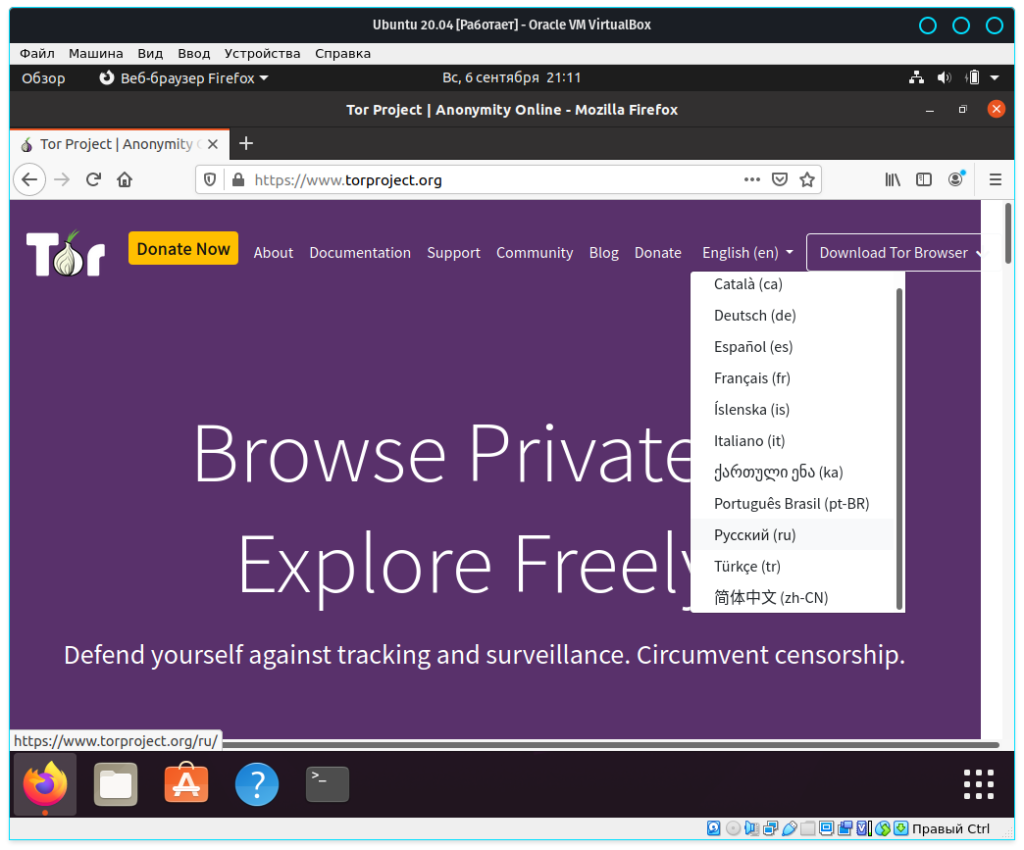Open the Устройства menu in VirtualBox

pyautogui.click(x=262, y=53)
